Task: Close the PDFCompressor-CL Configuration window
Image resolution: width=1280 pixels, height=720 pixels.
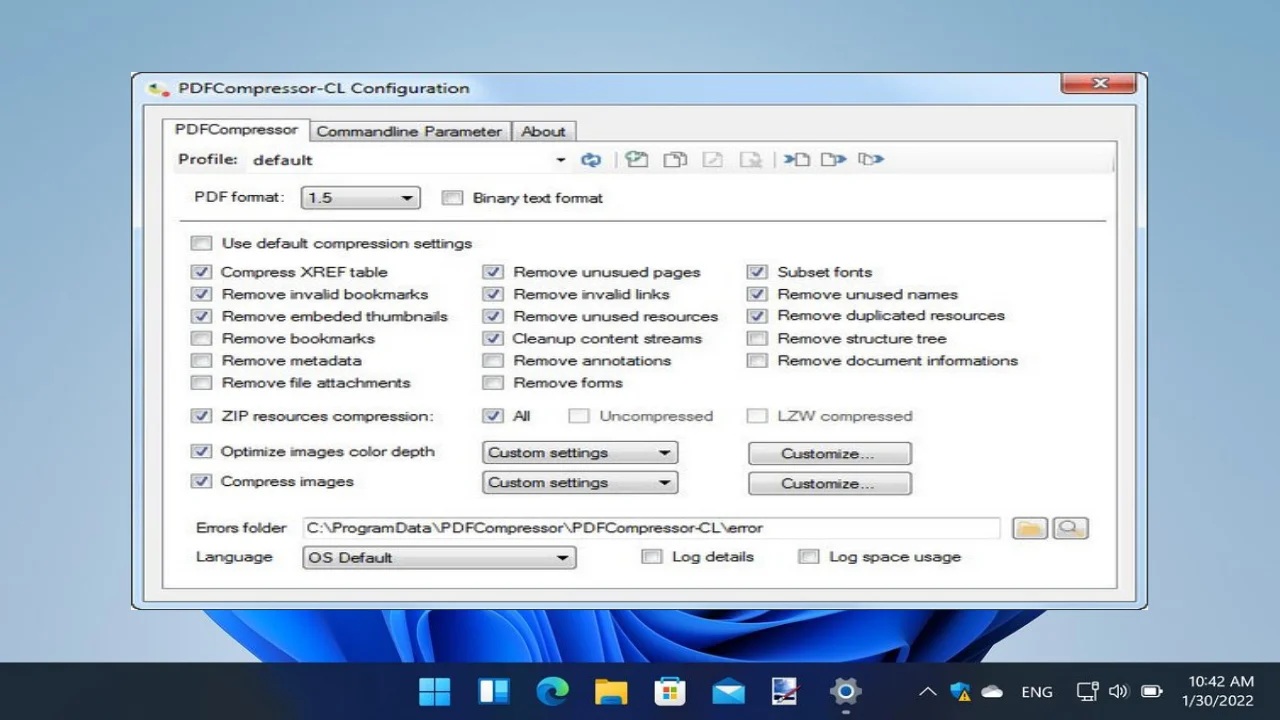Action: coord(1098,84)
